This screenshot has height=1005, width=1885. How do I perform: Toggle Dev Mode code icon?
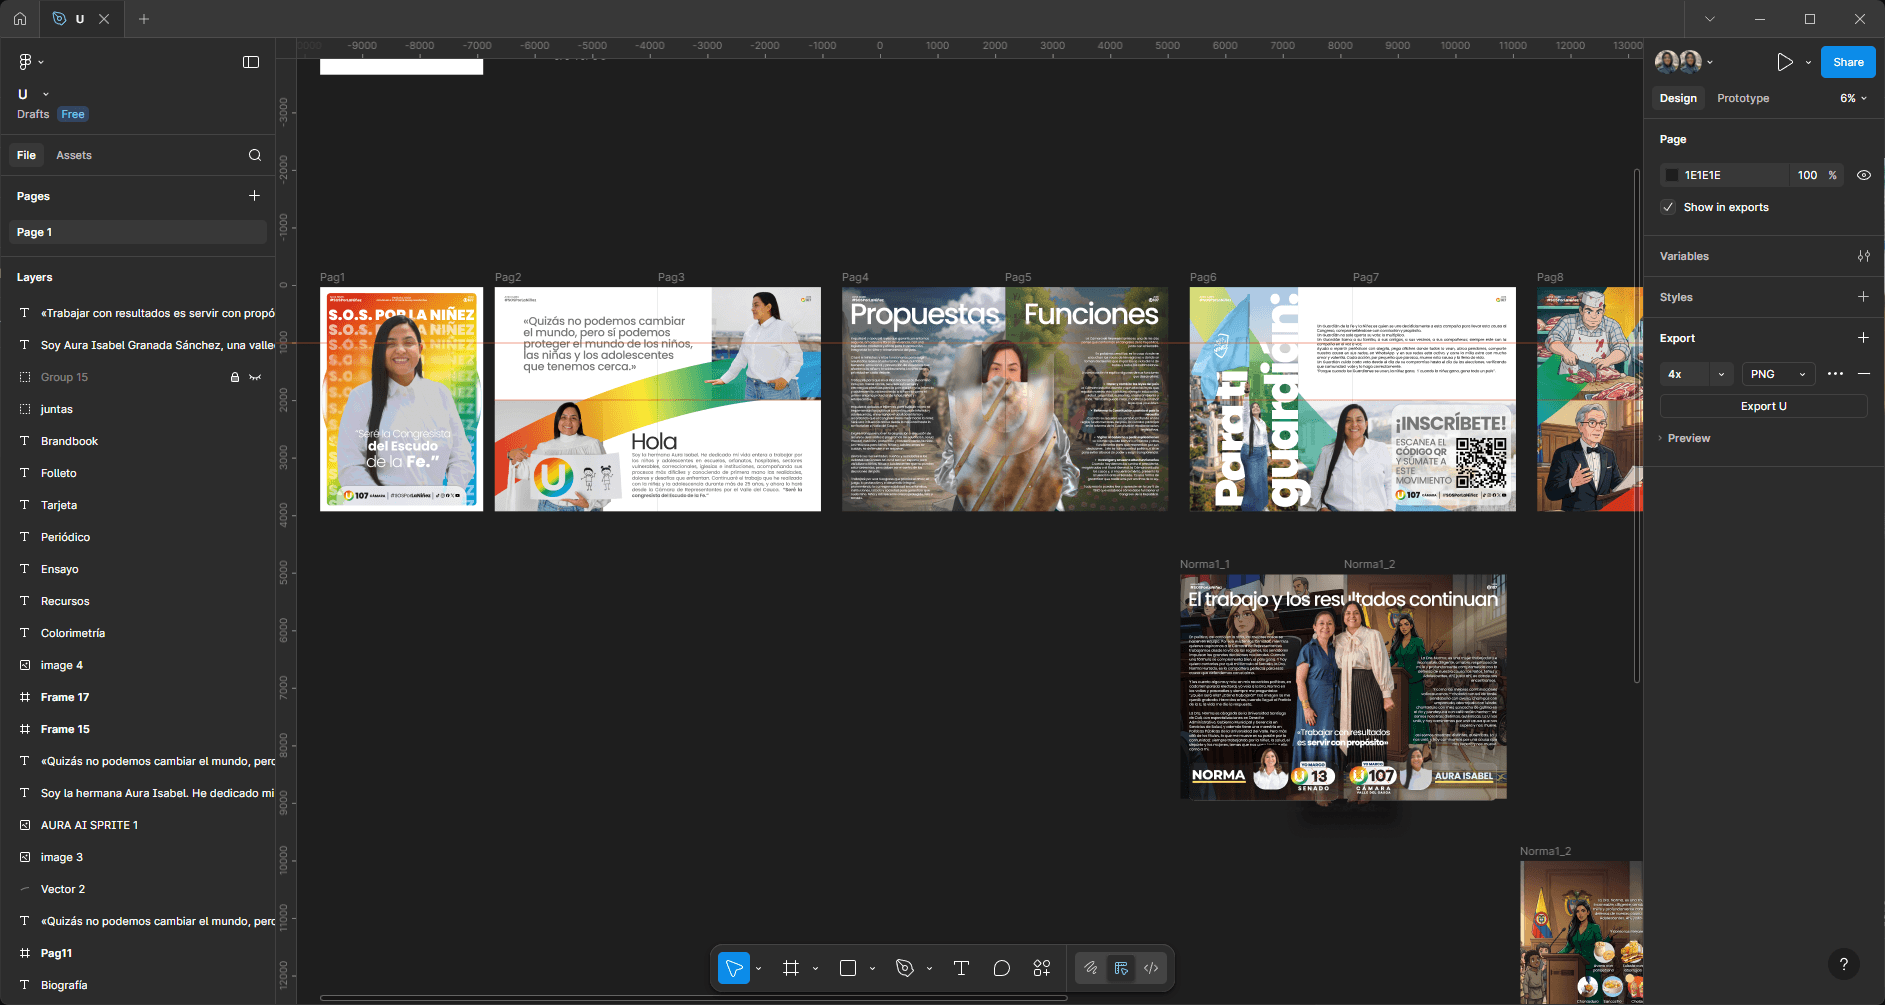[1151, 968]
